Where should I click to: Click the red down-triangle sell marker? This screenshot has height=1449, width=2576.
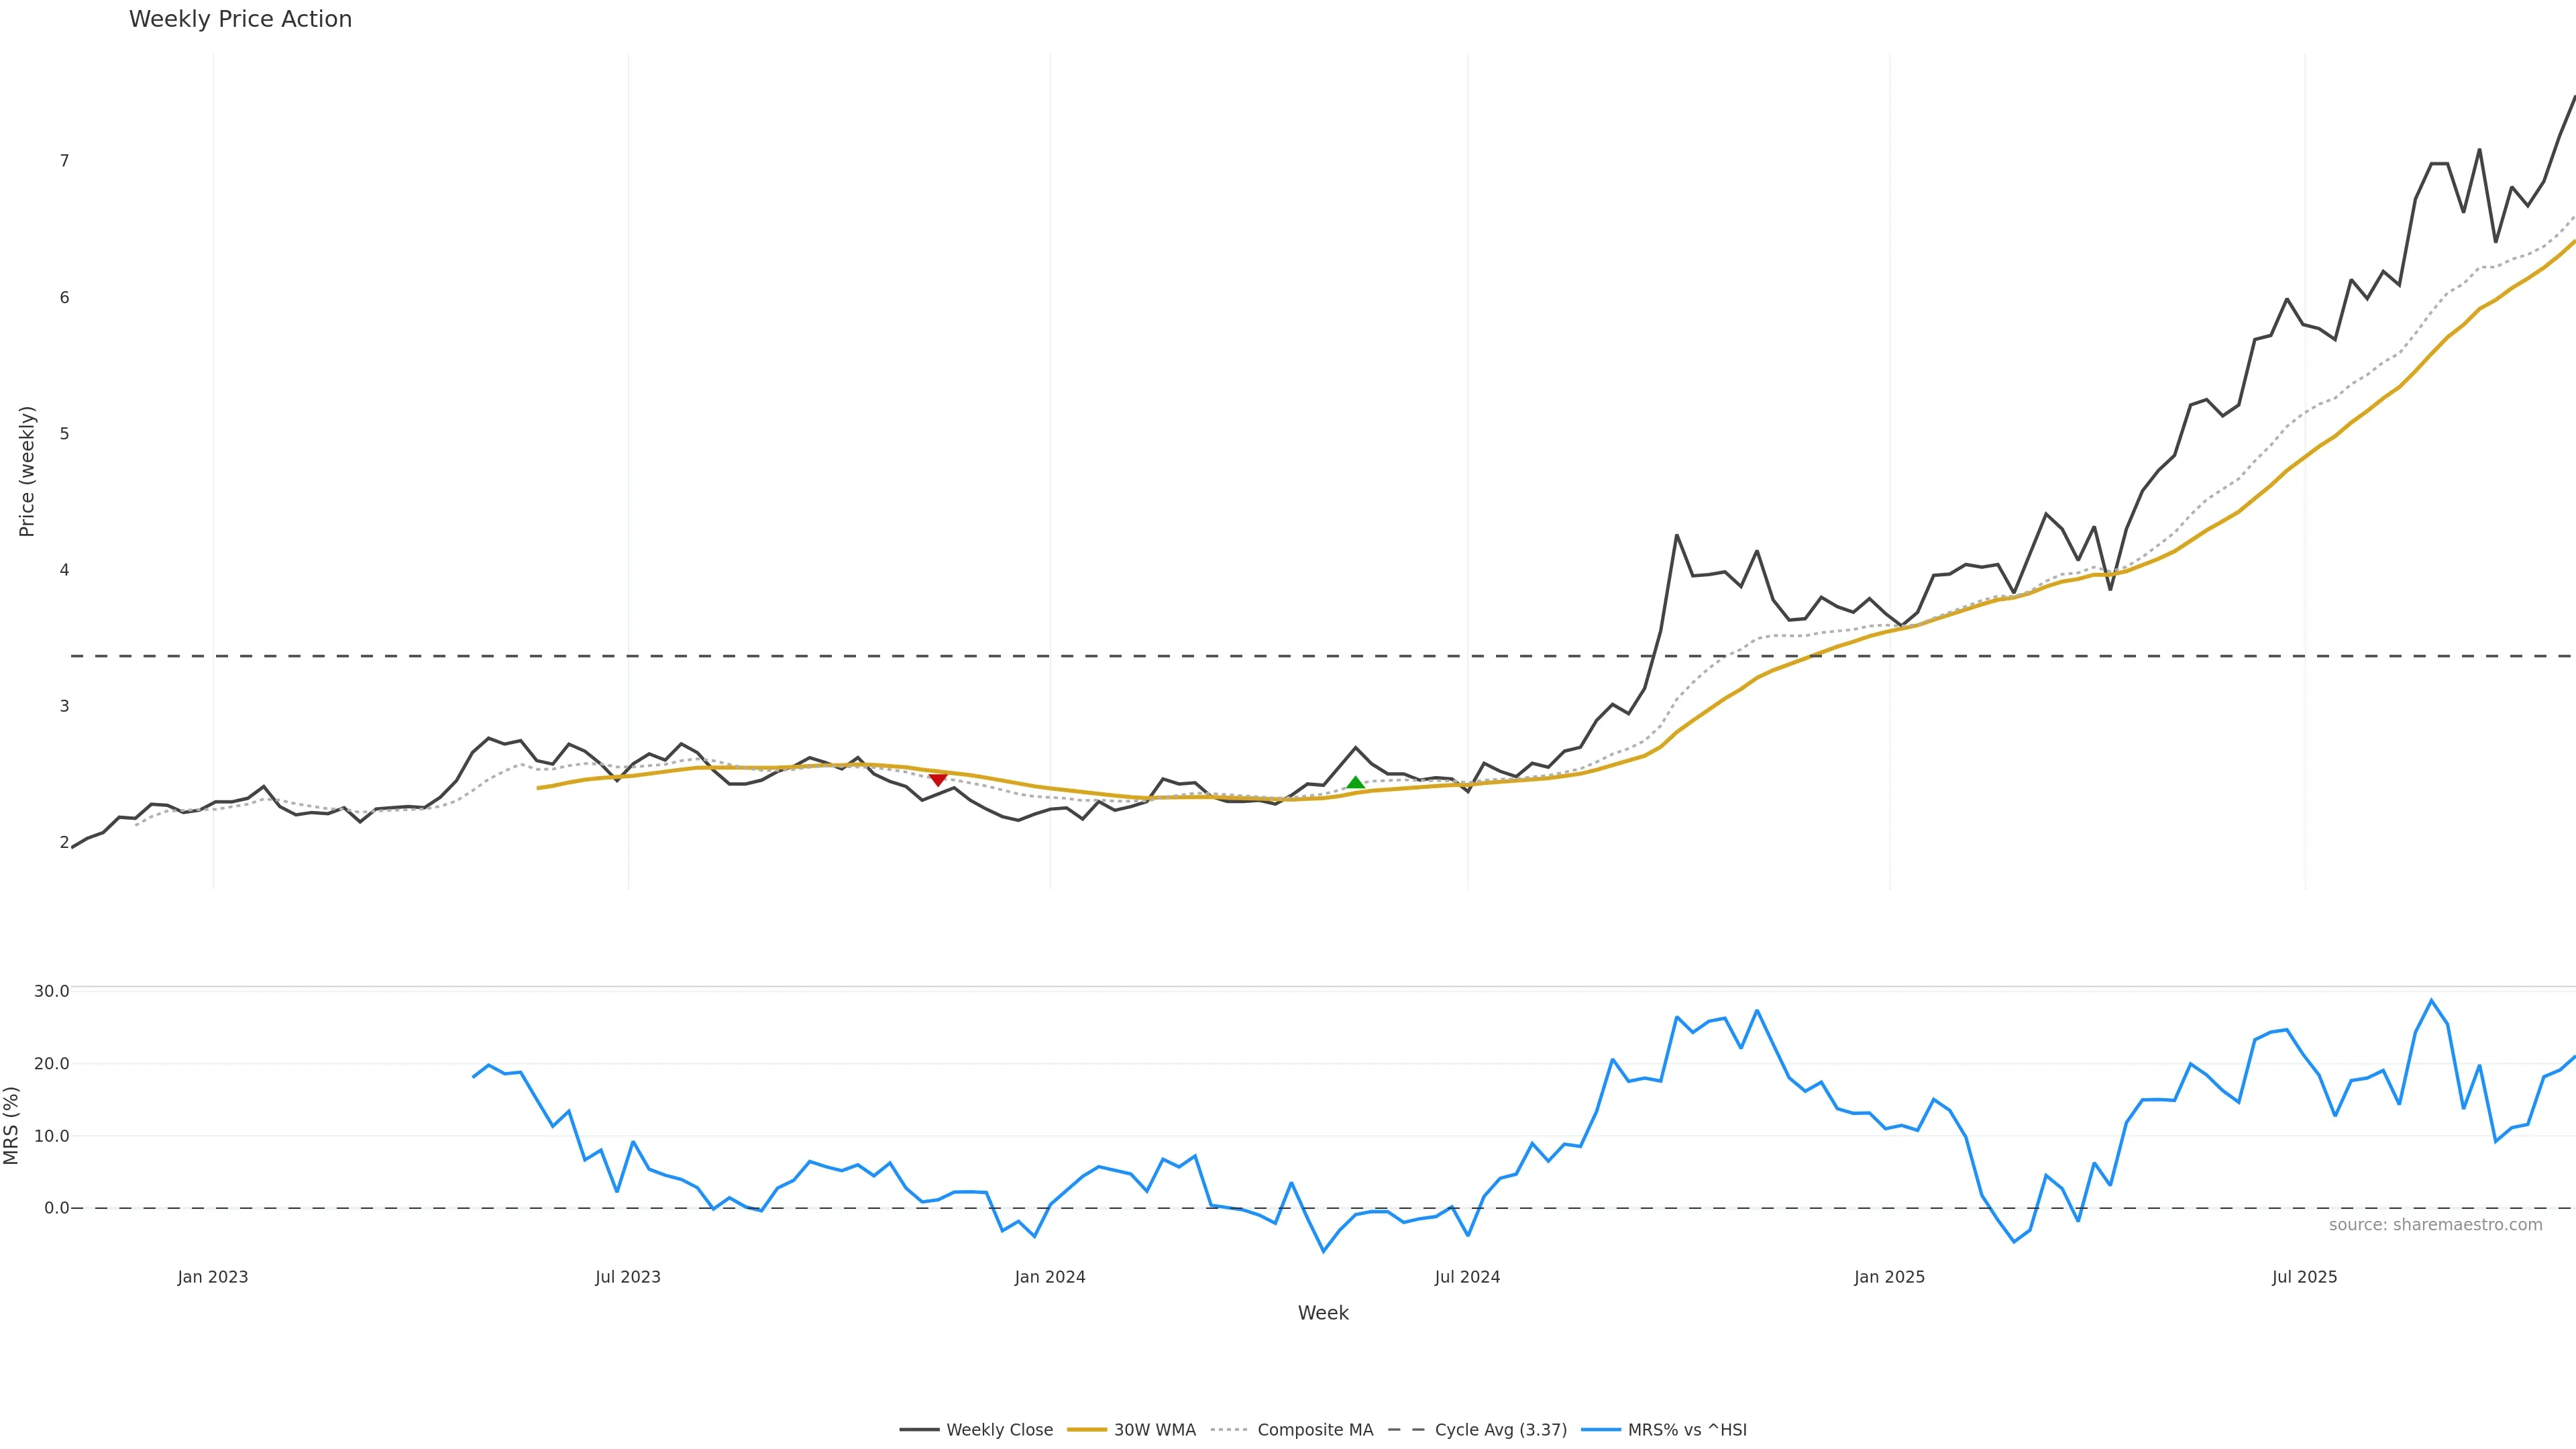click(x=937, y=780)
